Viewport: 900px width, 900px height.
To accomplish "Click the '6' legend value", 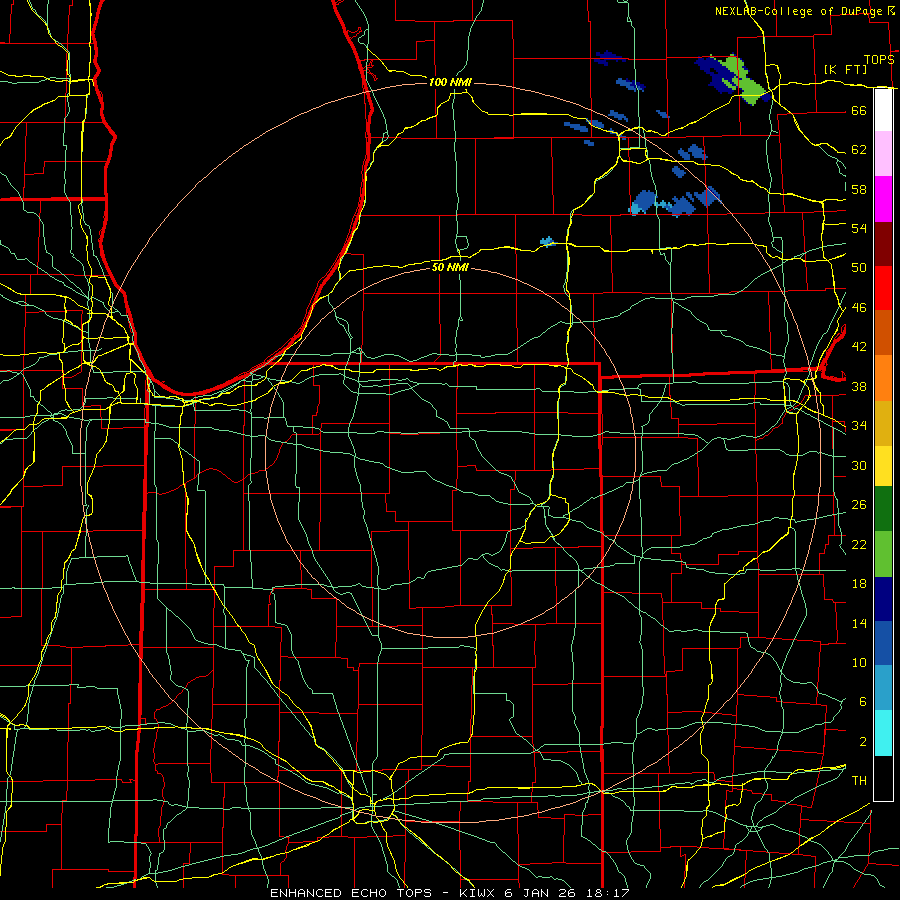I will click(x=862, y=702).
